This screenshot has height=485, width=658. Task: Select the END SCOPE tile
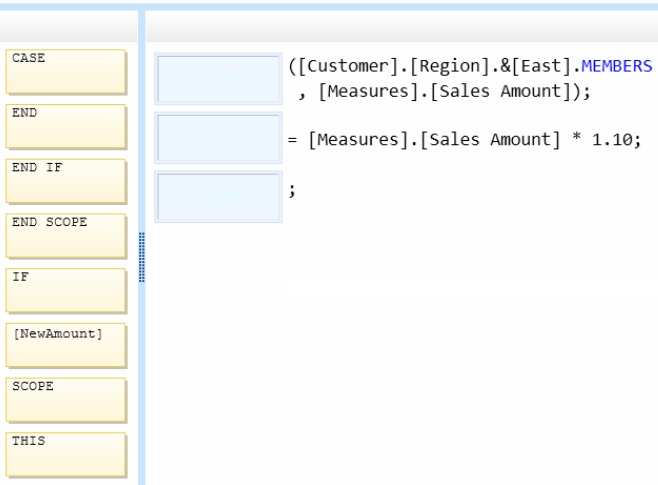click(x=66, y=236)
